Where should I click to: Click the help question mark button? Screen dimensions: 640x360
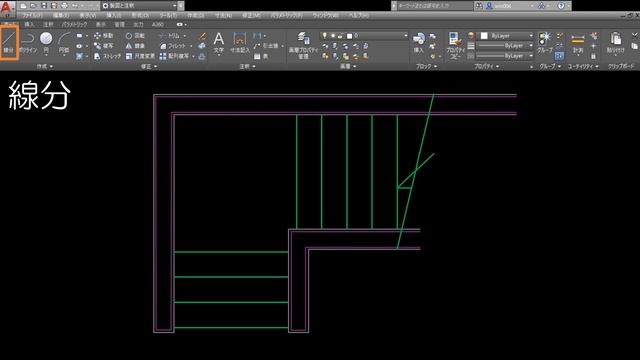(x=561, y=6)
